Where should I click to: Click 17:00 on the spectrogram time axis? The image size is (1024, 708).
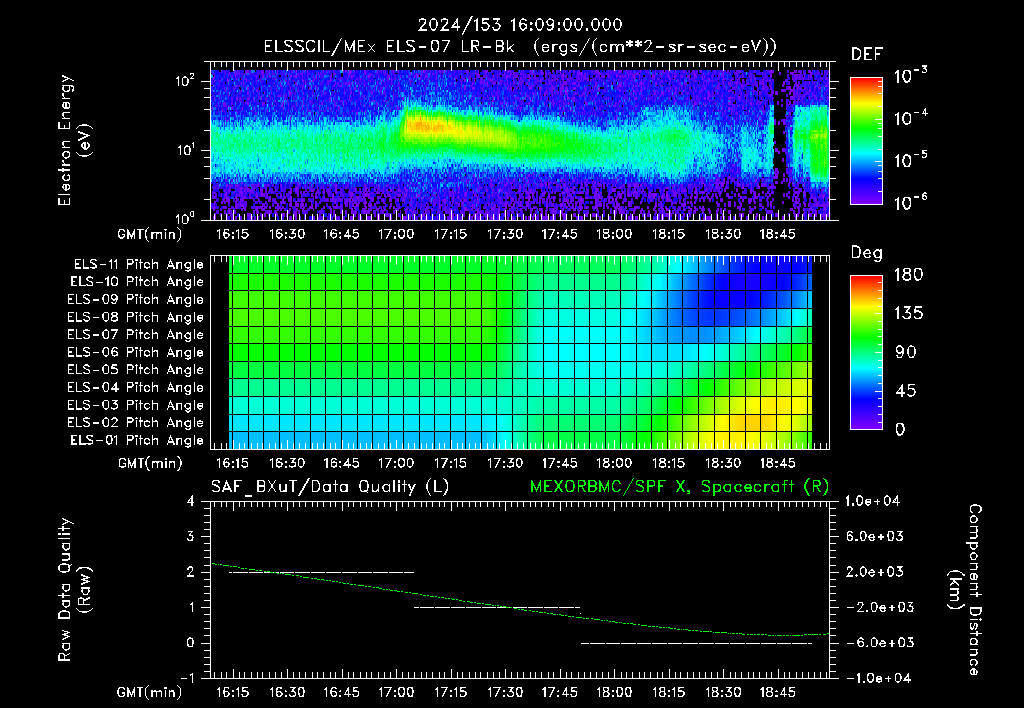click(x=396, y=234)
